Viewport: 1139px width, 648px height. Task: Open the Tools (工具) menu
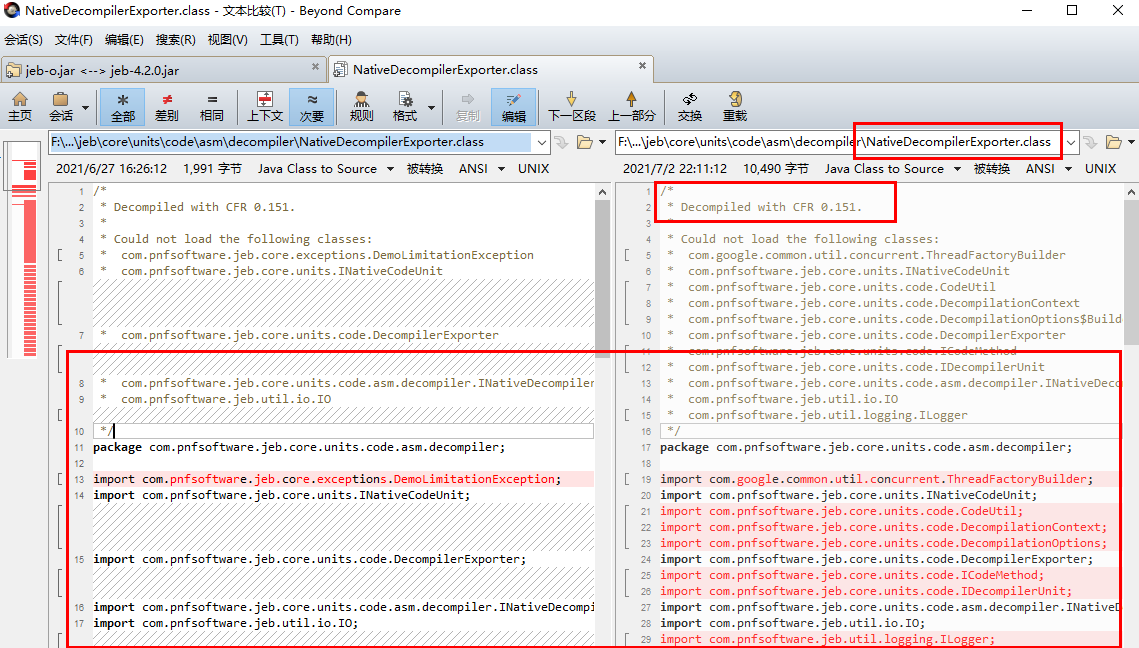[x=279, y=40]
